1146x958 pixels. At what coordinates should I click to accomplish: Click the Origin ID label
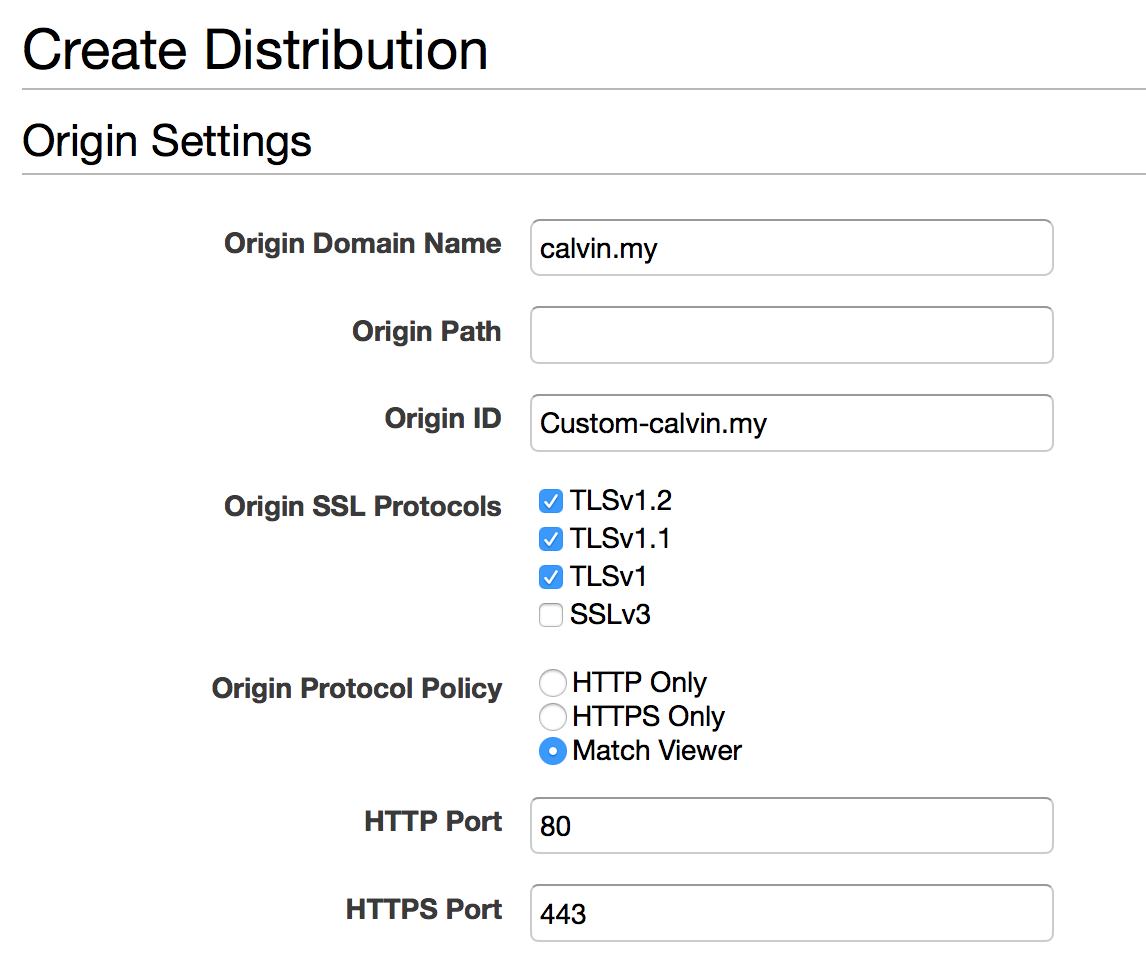(443, 419)
